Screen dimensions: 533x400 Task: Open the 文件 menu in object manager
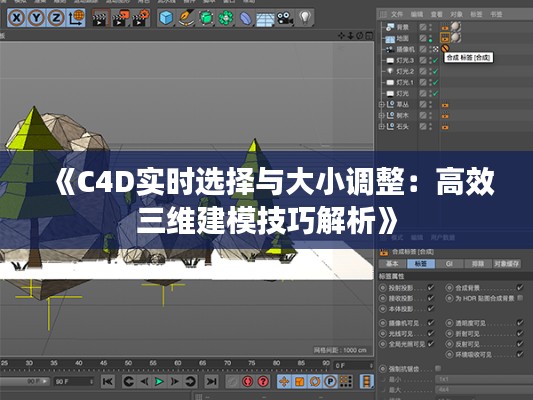397,14
